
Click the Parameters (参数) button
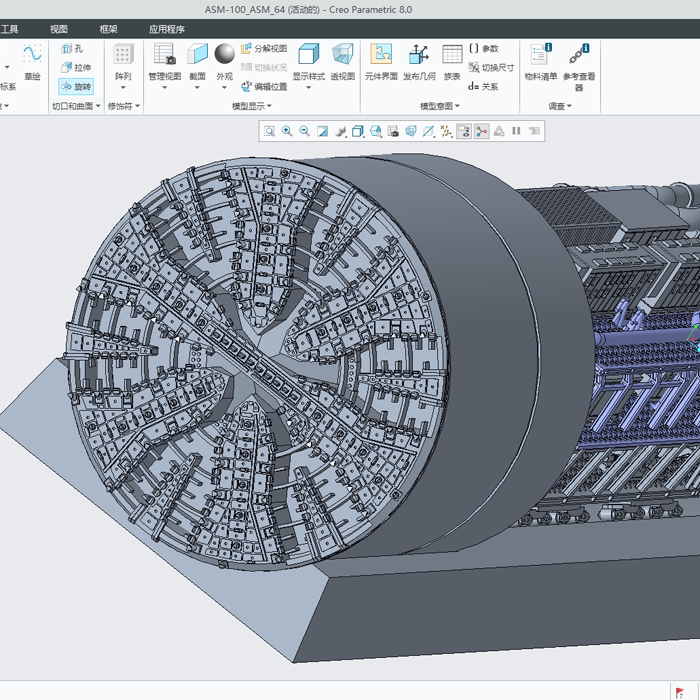pyautogui.click(x=484, y=48)
